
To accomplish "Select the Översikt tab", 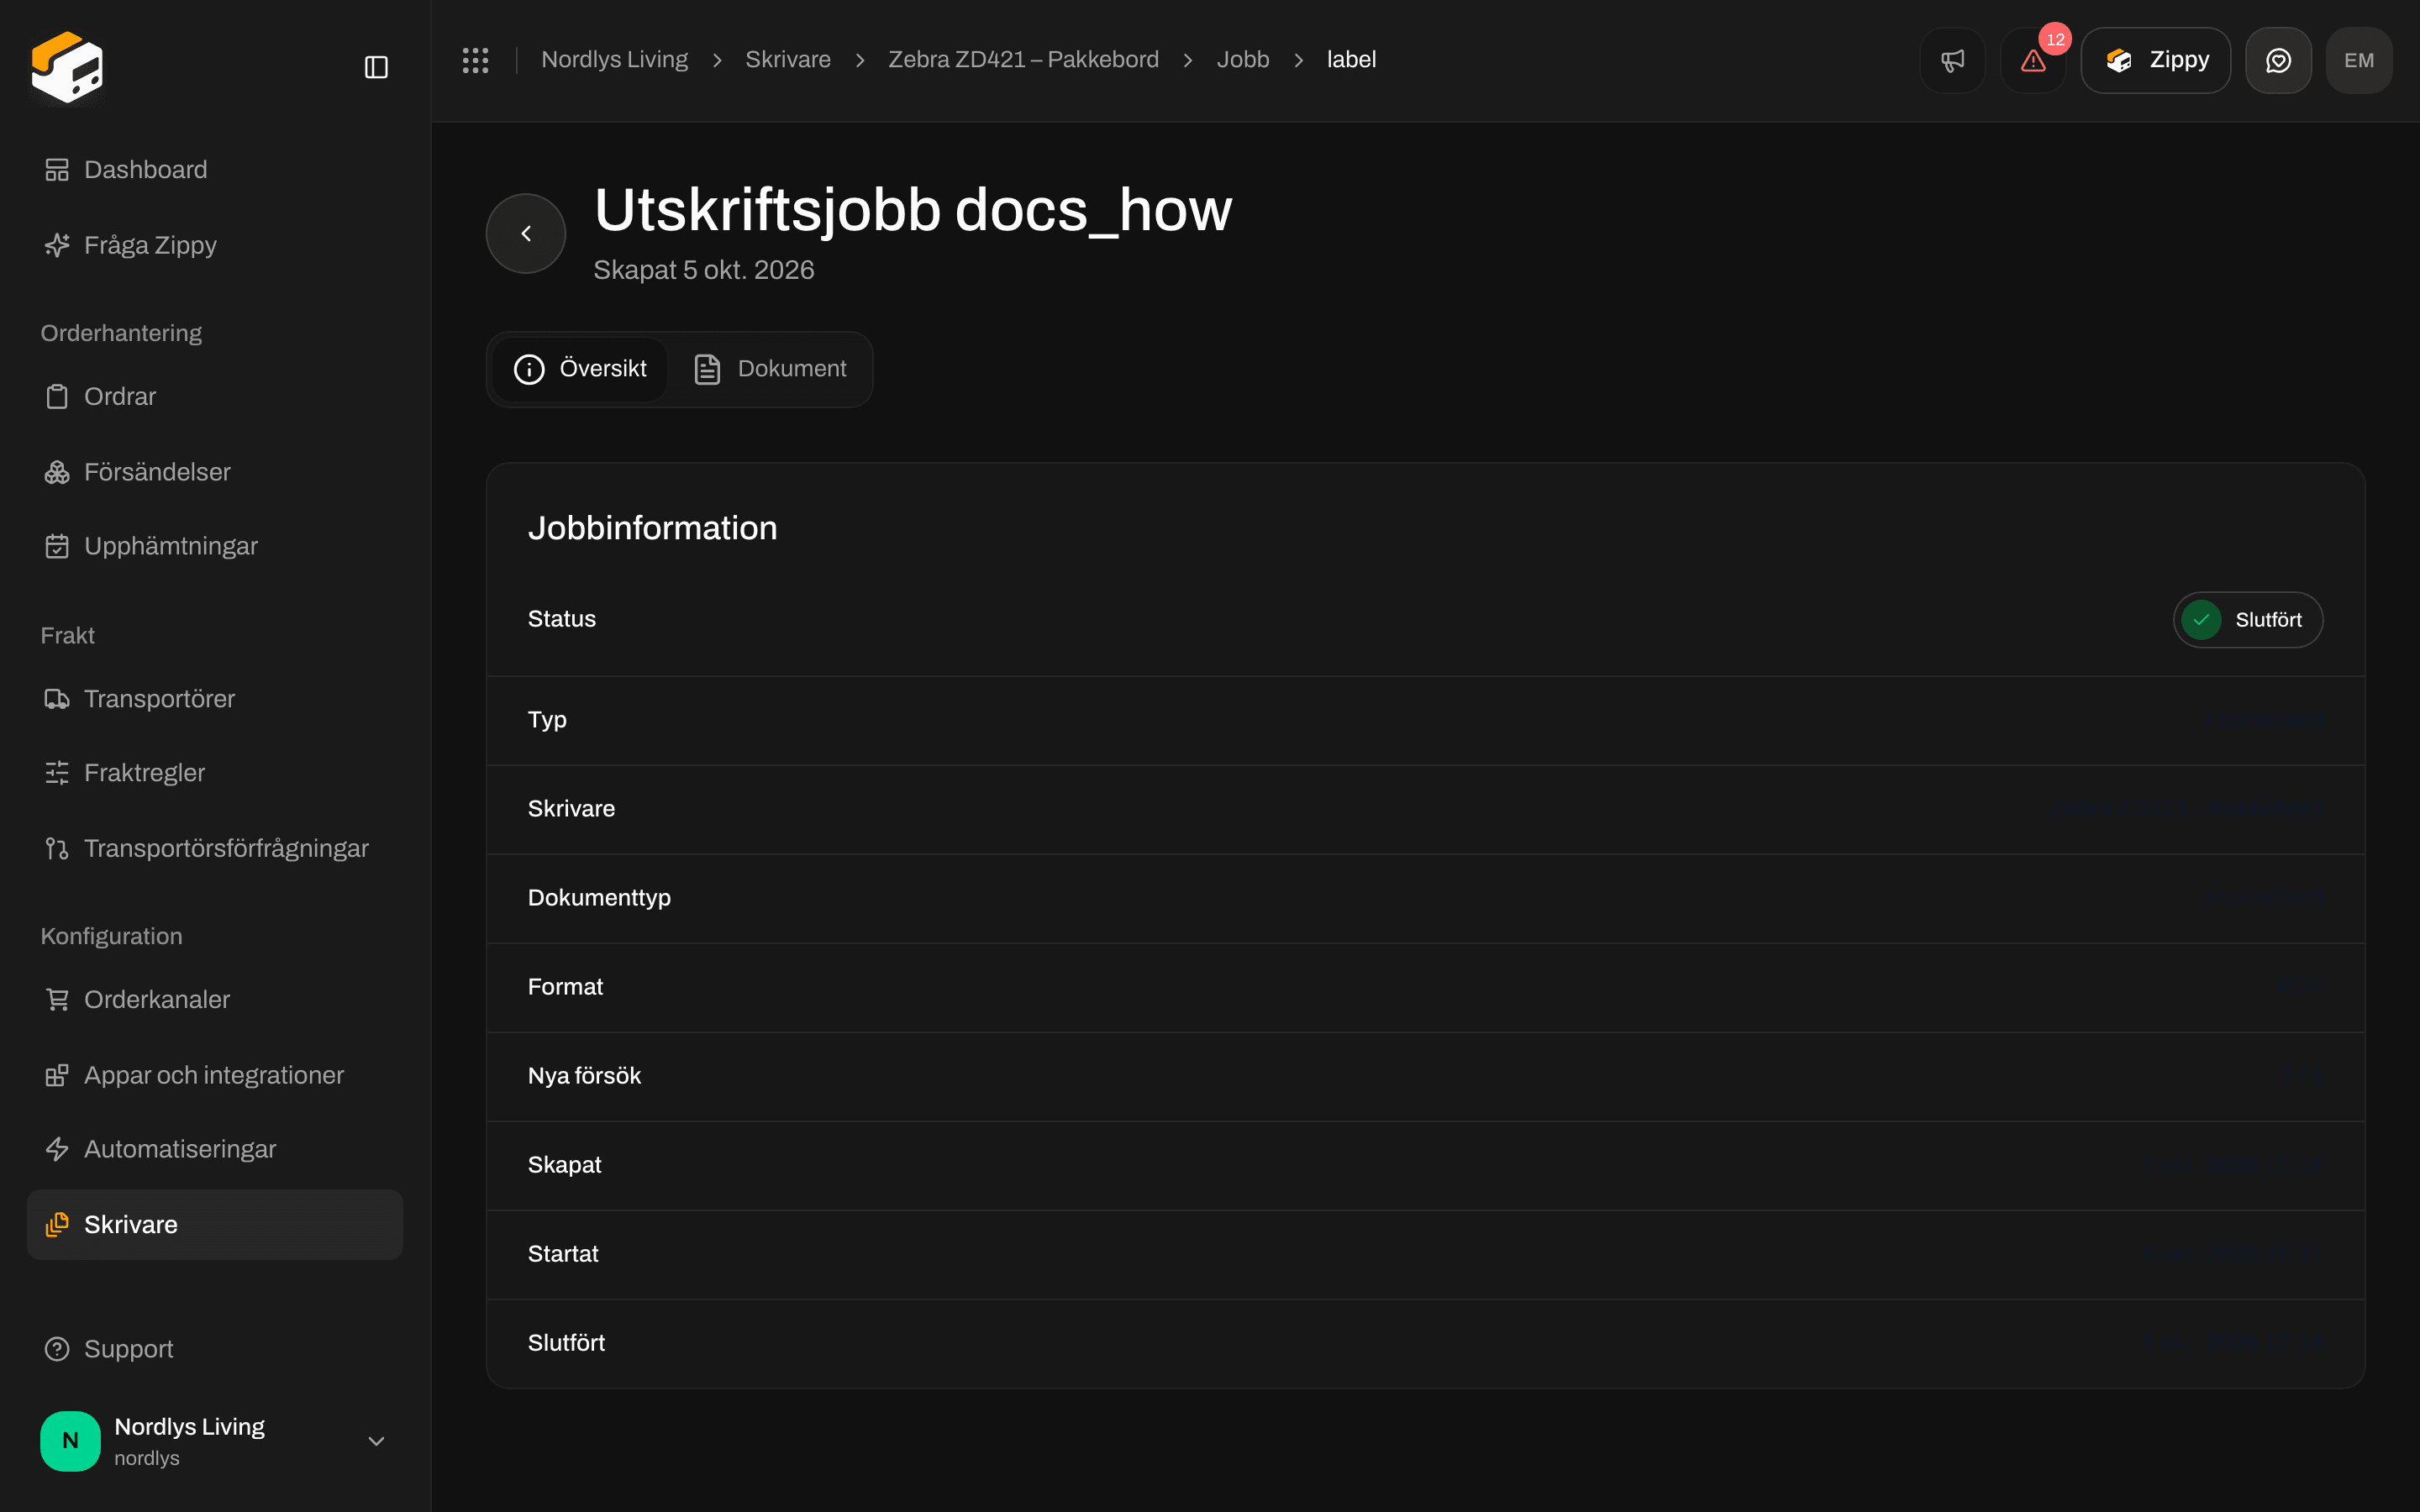I will [x=580, y=369].
